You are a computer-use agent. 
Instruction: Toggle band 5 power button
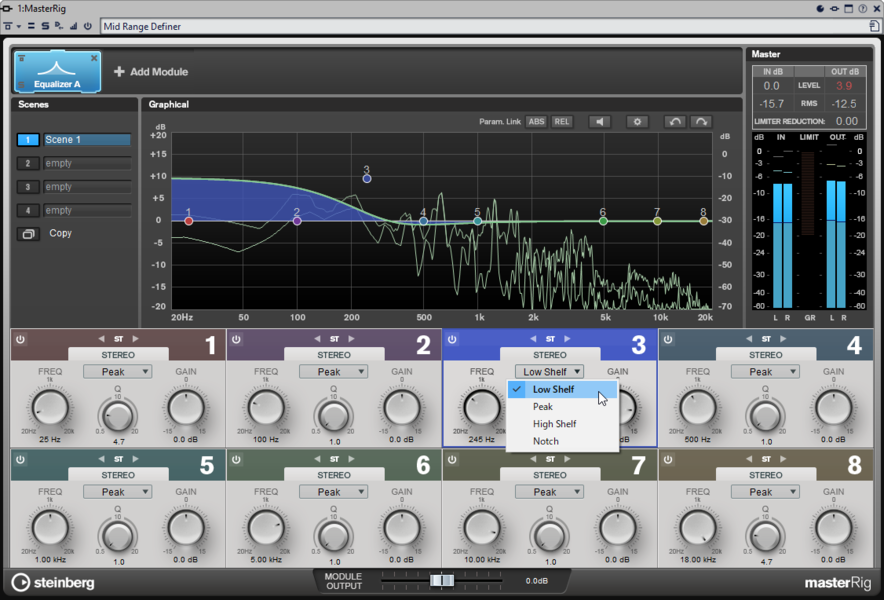pyautogui.click(x=20, y=460)
